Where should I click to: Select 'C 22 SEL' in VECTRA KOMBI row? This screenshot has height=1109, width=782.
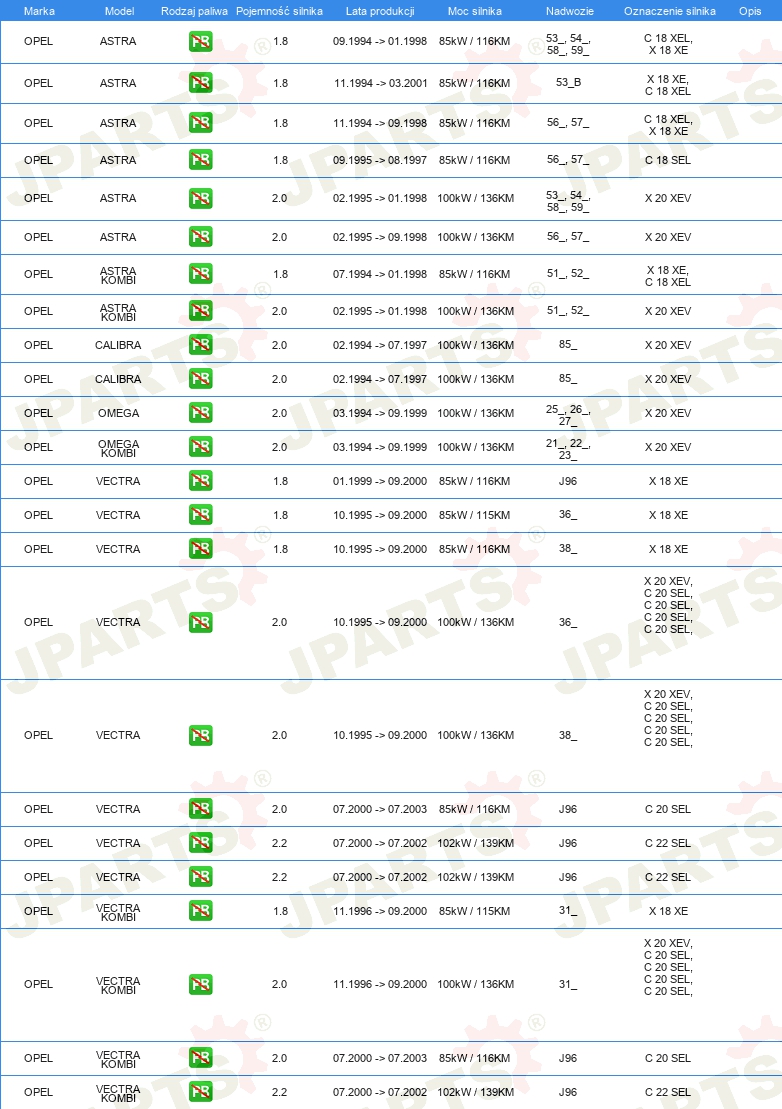[x=668, y=1092]
